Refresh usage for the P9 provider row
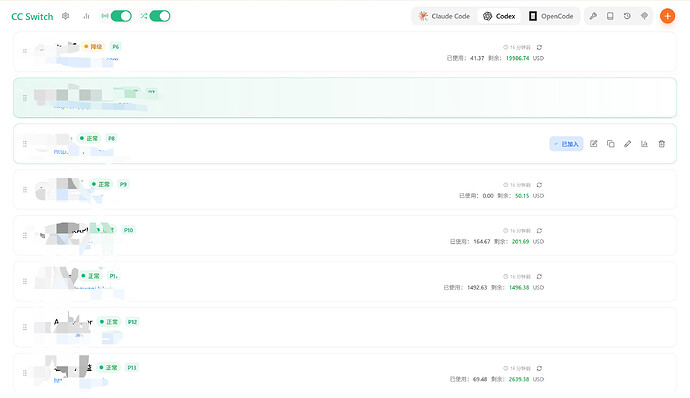Screen dimensions: 690x398 coord(540,185)
